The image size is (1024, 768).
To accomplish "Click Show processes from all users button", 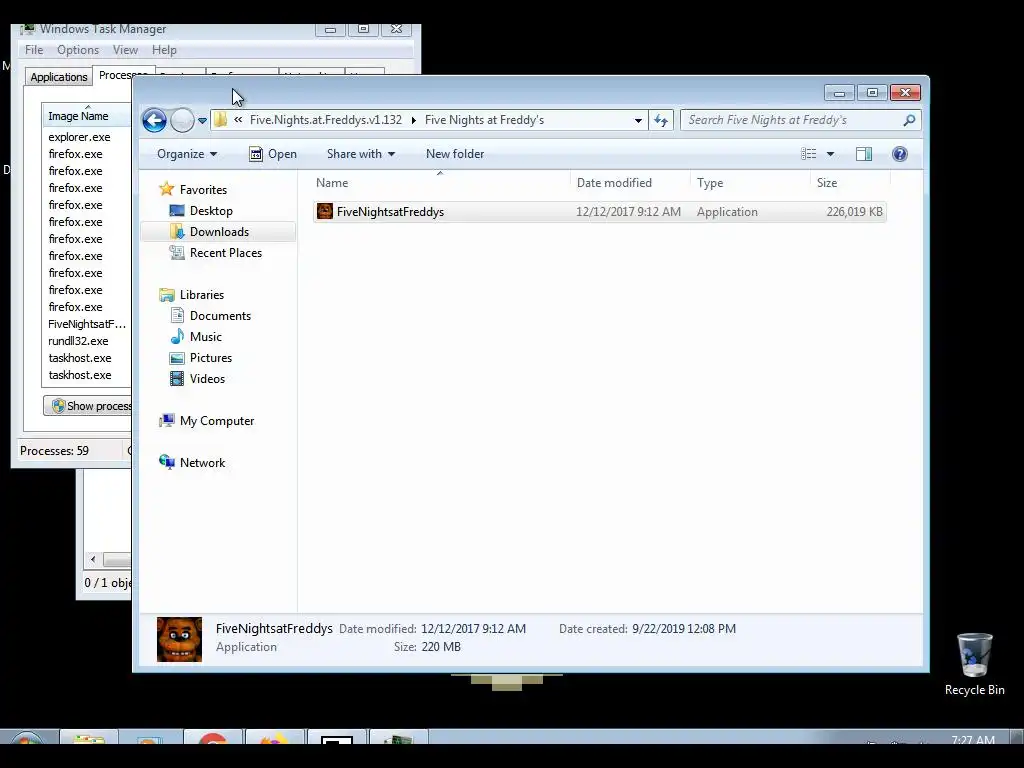I will [88, 406].
